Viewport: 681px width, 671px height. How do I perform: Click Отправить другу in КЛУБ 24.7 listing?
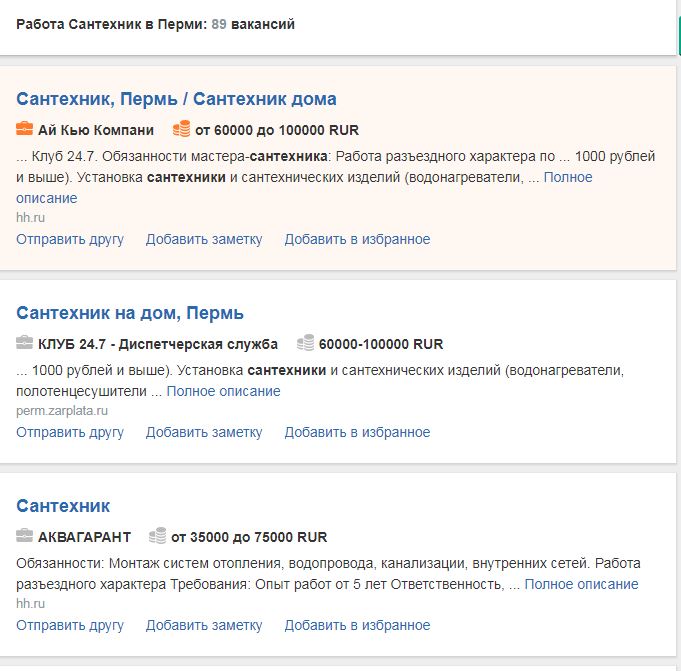[70, 433]
